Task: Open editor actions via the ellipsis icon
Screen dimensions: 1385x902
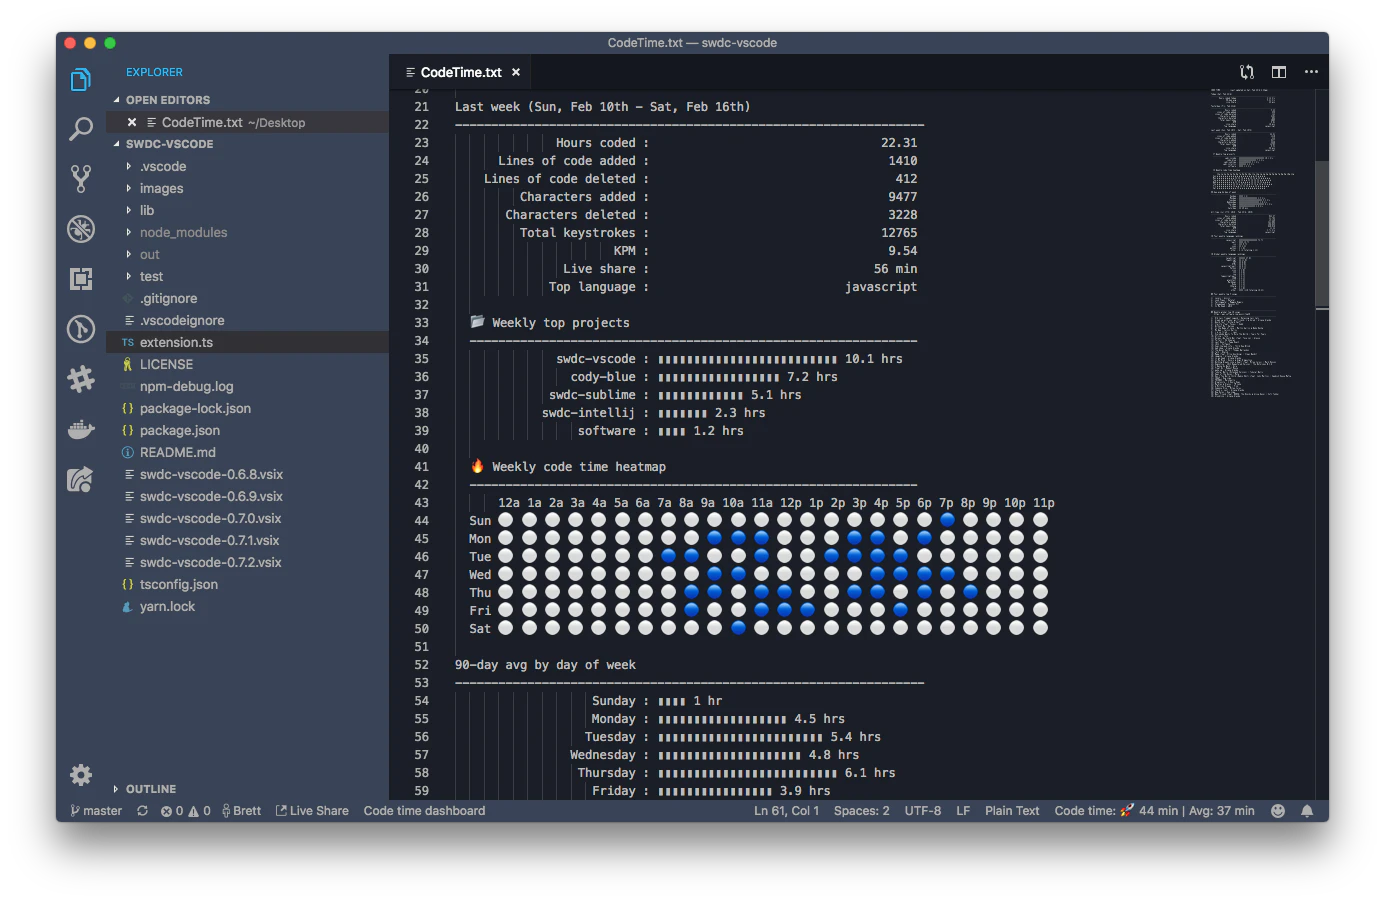Action: [1311, 72]
